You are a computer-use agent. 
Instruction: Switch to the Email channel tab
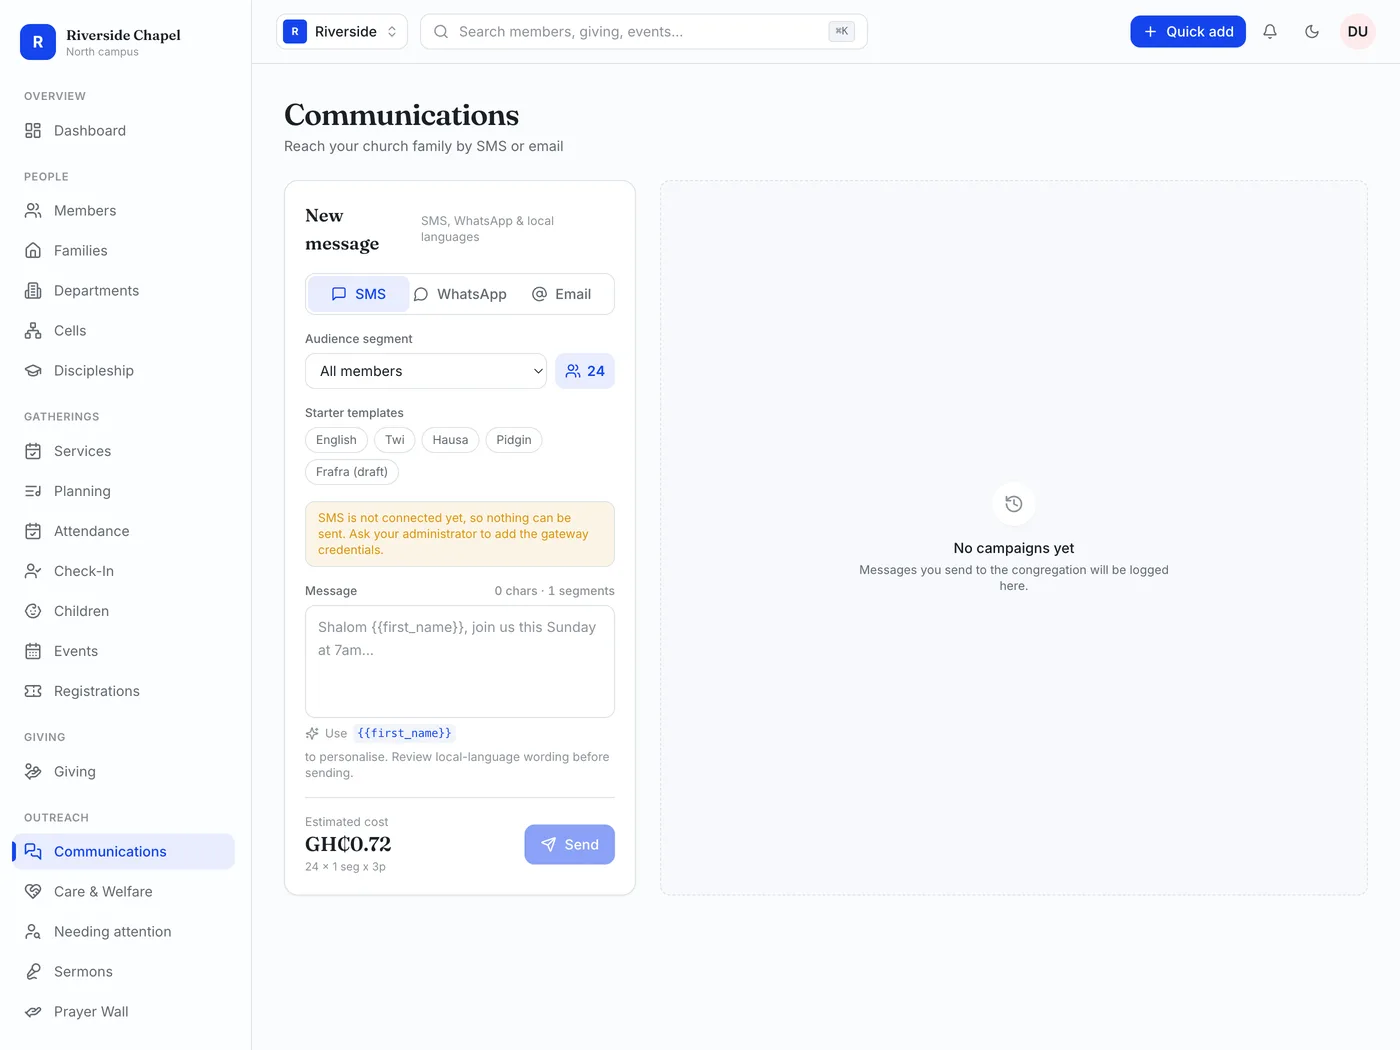click(x=561, y=294)
